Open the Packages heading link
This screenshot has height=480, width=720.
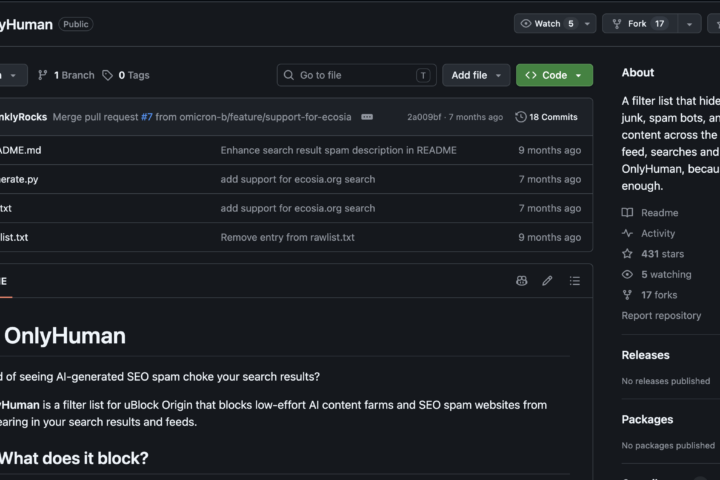point(647,419)
